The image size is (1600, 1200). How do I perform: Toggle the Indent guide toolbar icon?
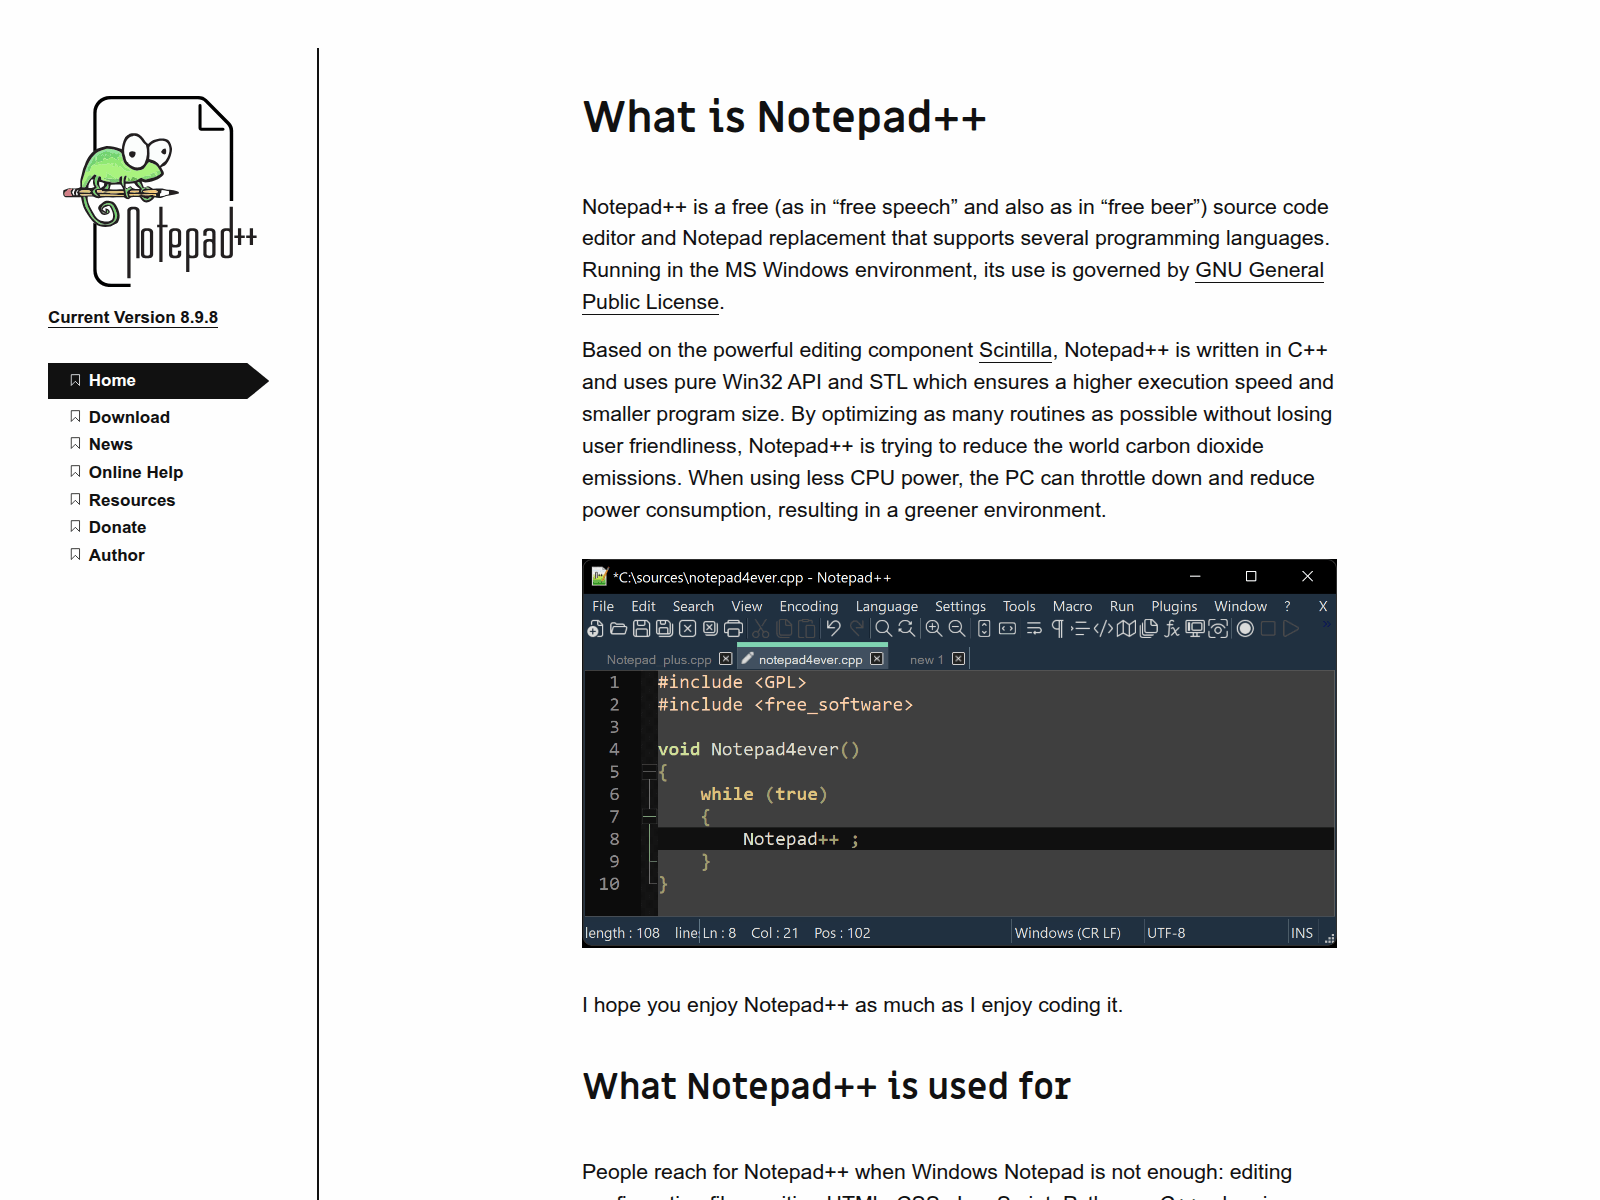[1080, 628]
